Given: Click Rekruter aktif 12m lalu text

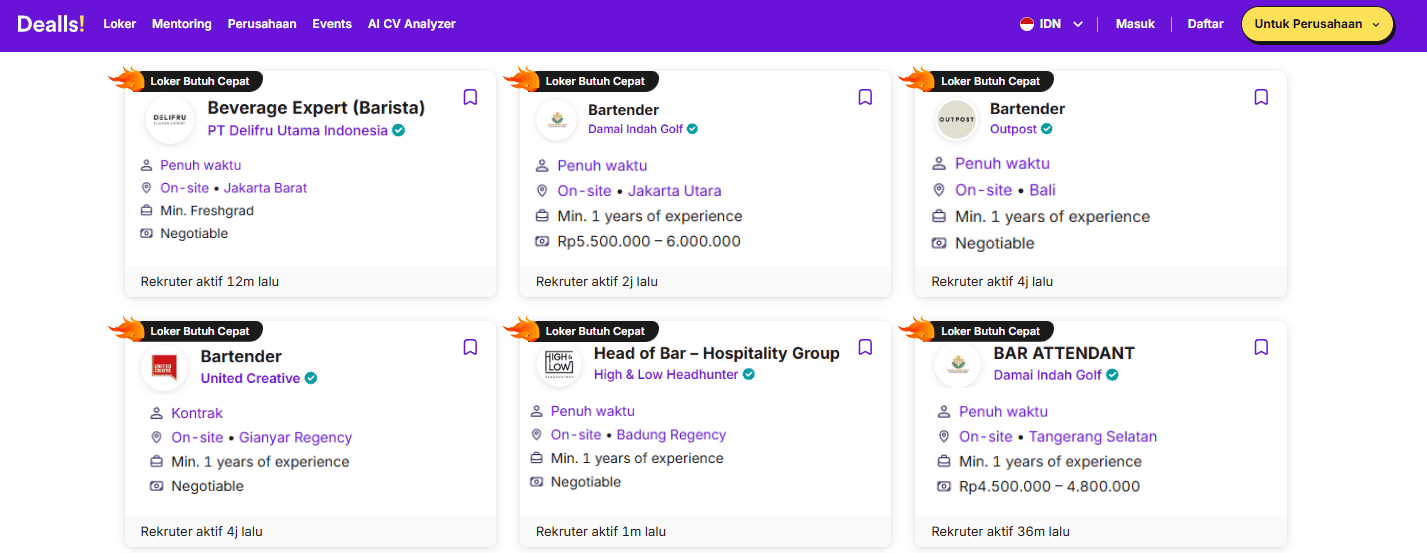Looking at the screenshot, I should click(x=210, y=282).
